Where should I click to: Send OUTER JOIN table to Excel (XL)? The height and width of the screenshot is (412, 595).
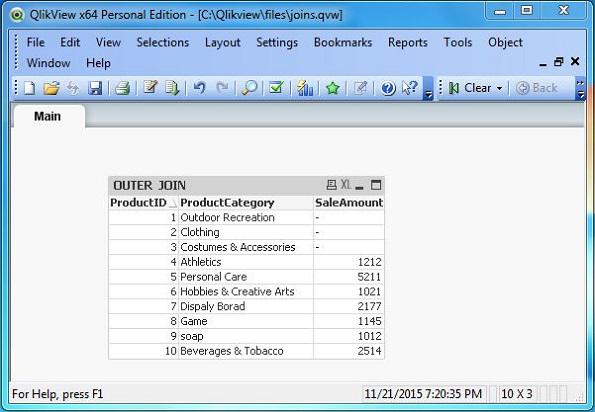pyautogui.click(x=346, y=185)
